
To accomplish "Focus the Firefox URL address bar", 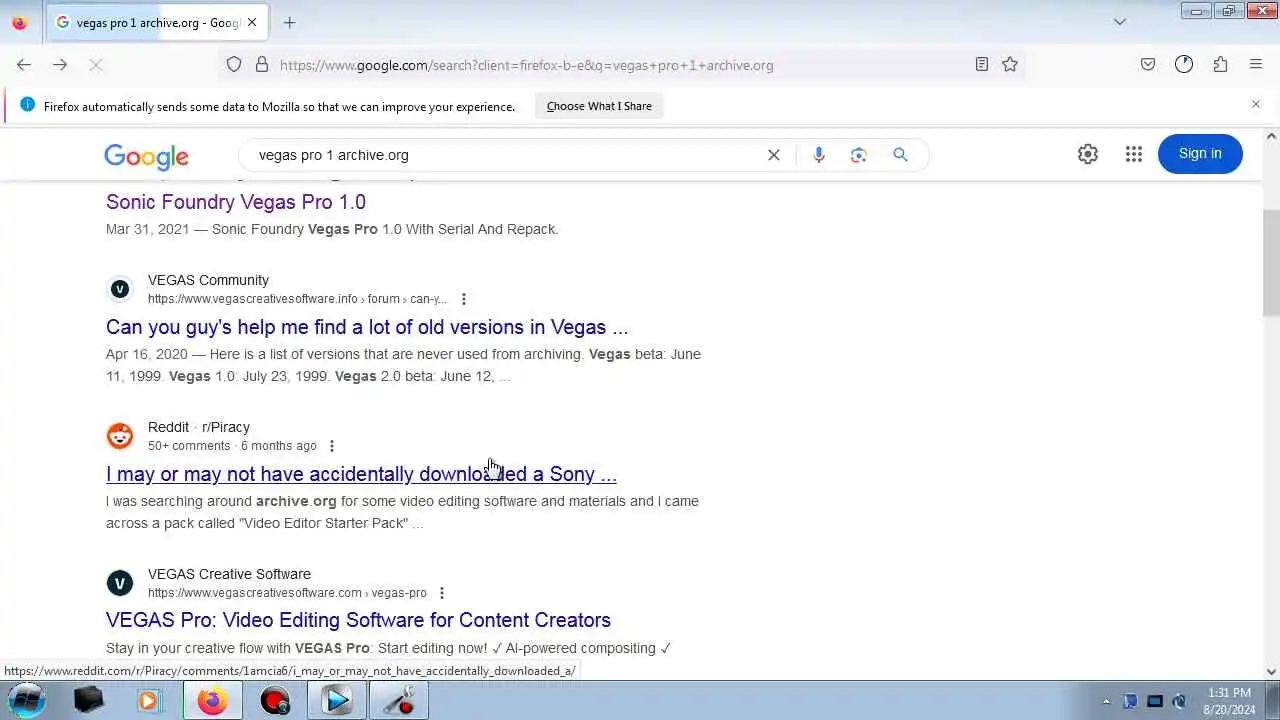I will tap(620, 65).
